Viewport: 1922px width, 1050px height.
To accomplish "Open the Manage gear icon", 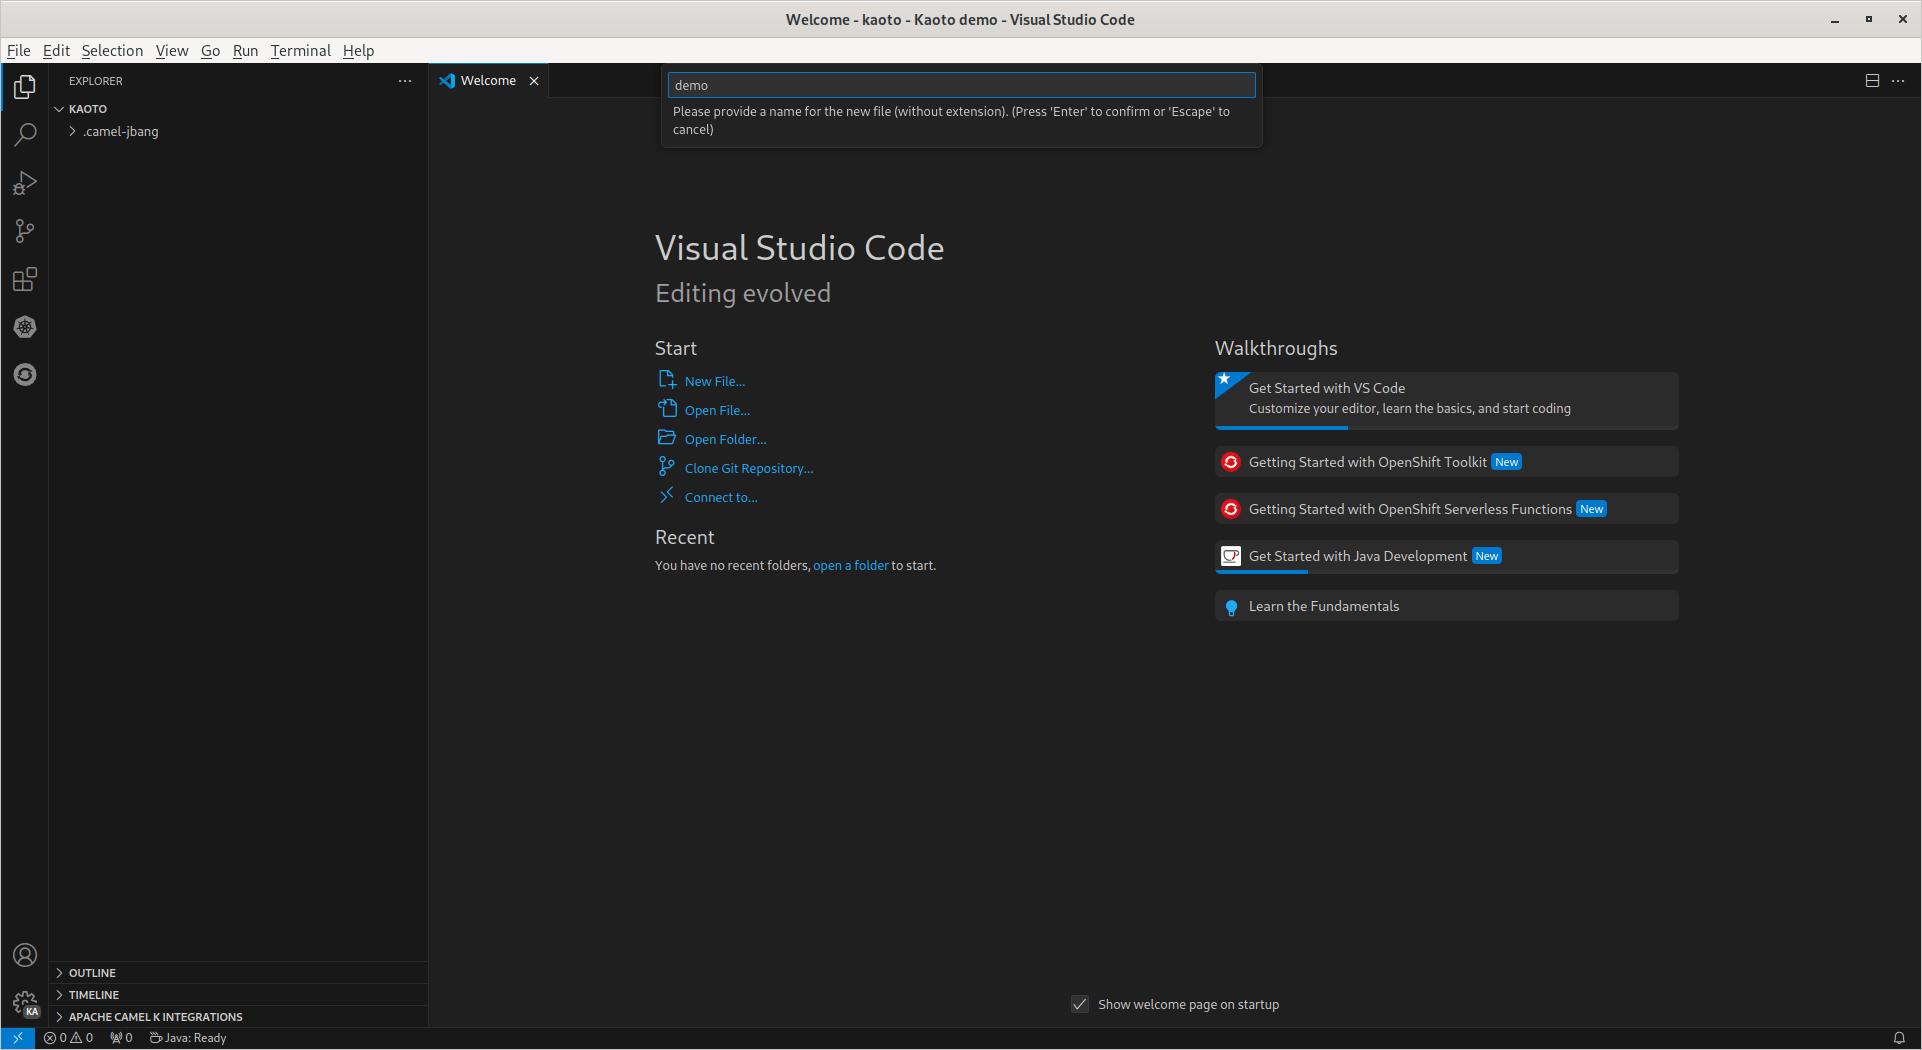I will 25,1003.
